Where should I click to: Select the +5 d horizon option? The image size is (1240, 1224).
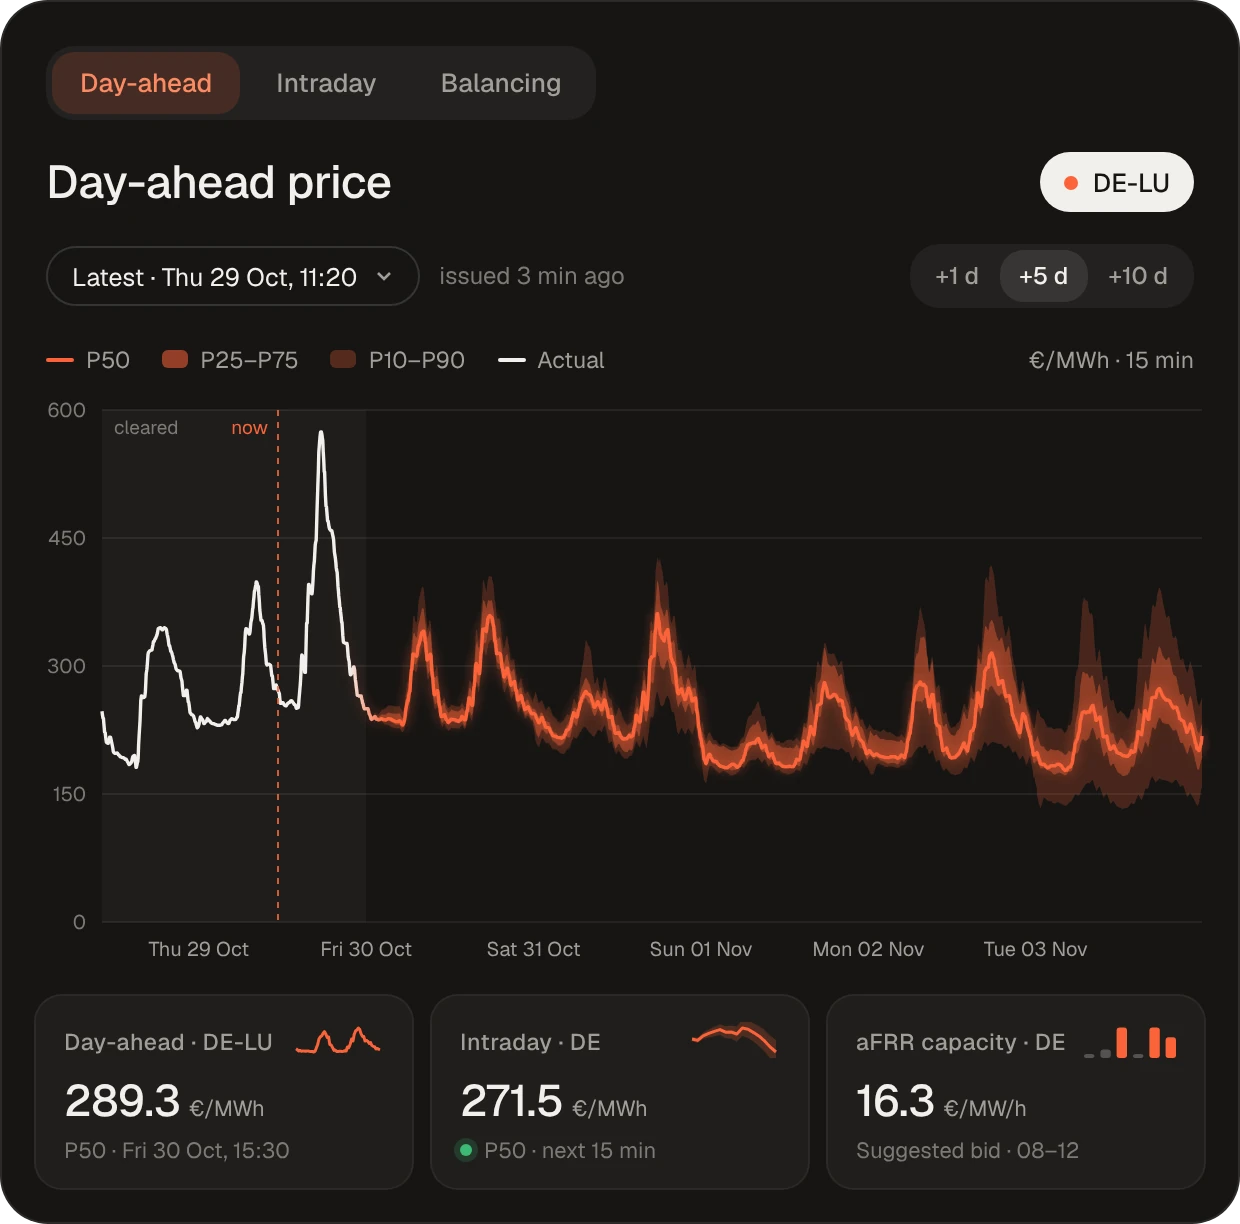1043,276
